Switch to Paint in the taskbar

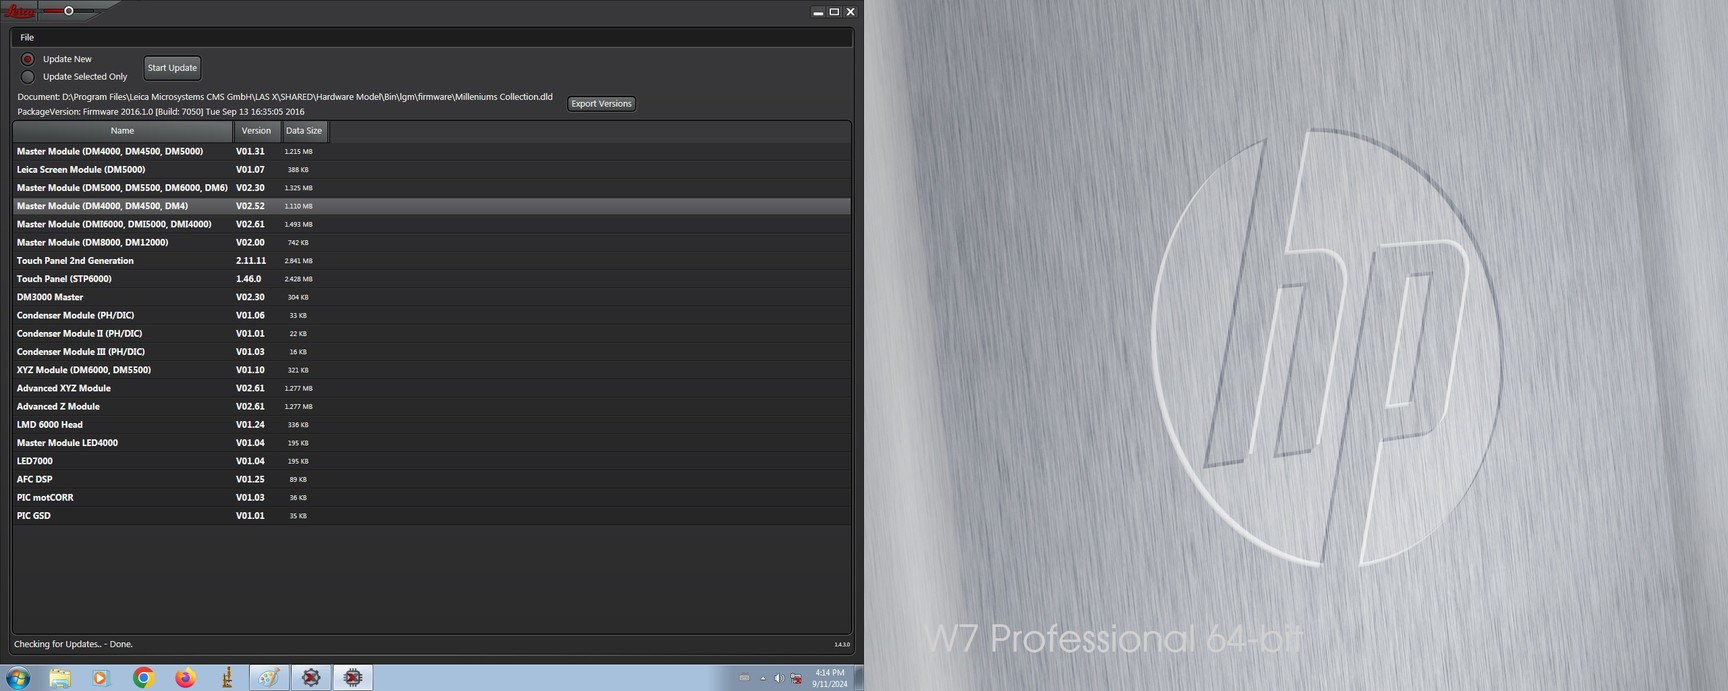[269, 678]
